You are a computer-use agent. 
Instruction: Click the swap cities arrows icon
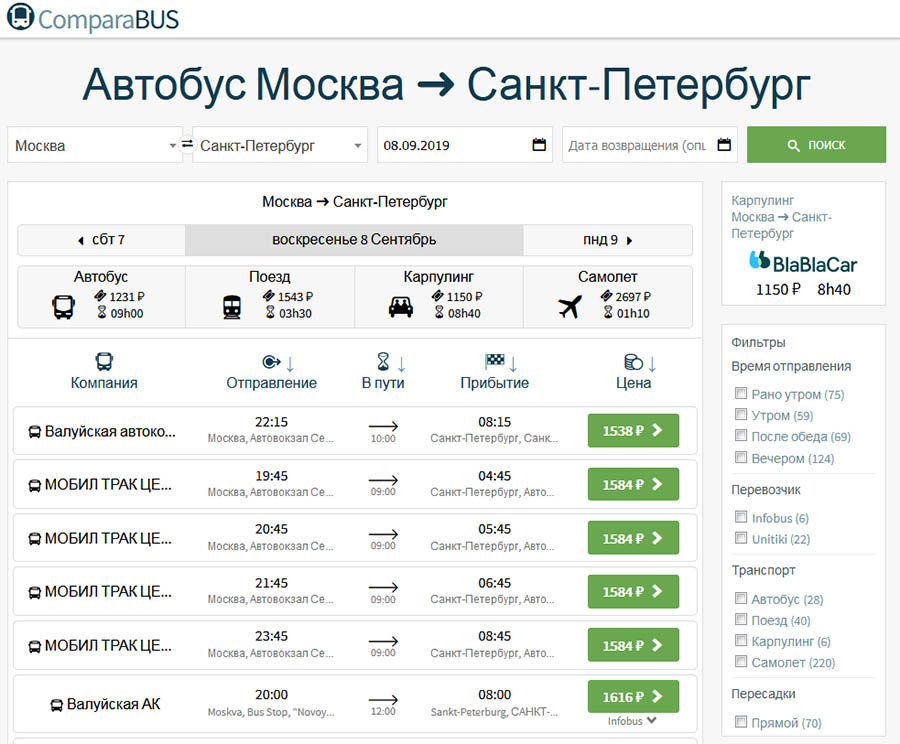[187, 145]
